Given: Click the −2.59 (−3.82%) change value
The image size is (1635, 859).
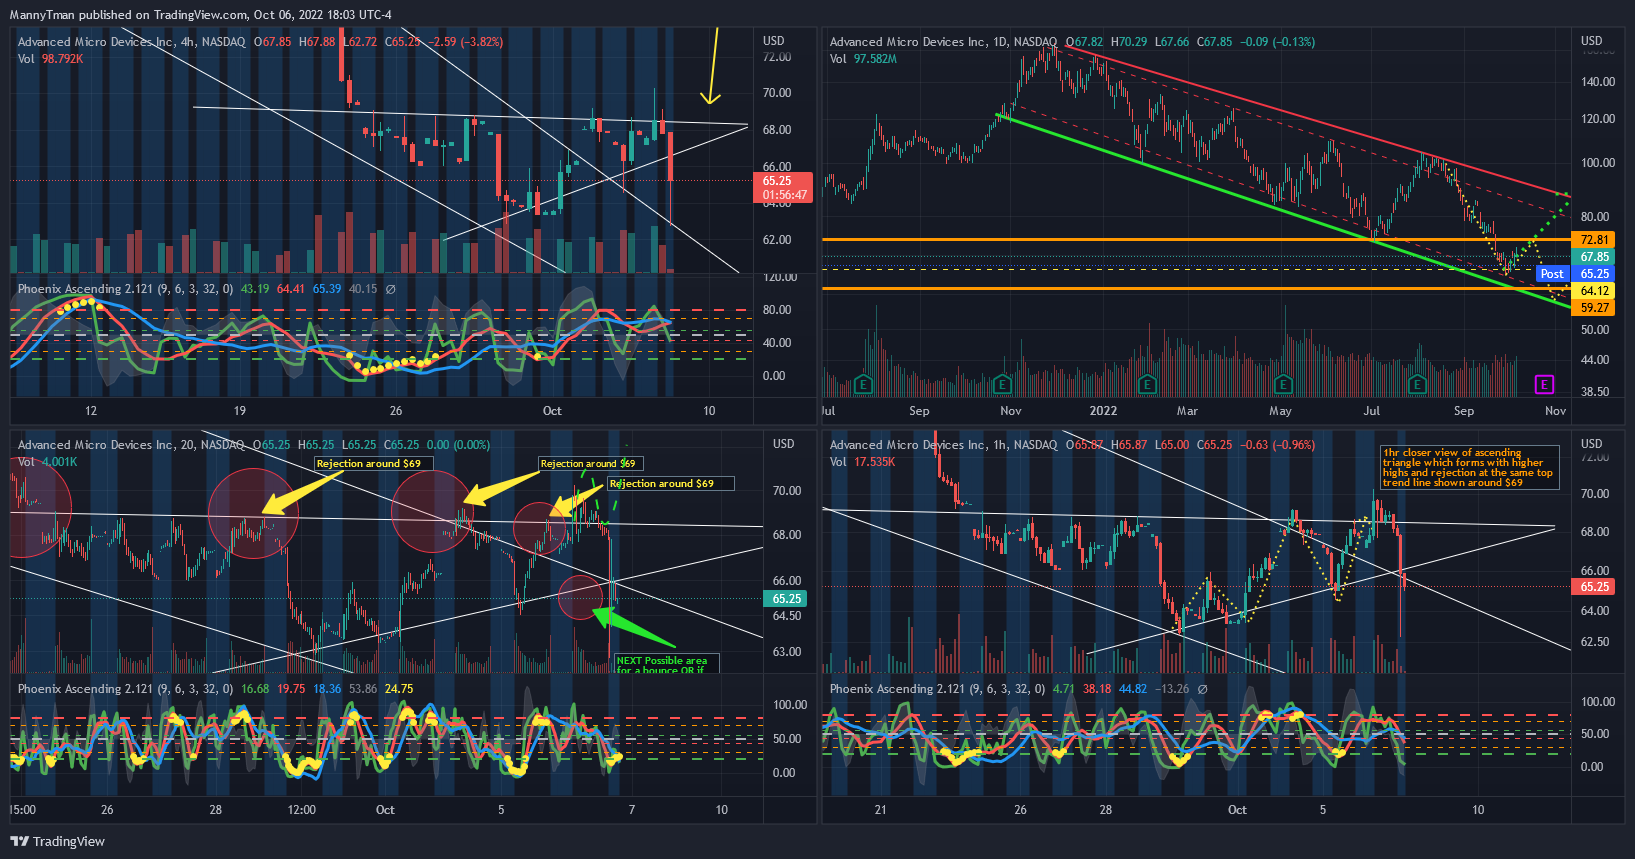Looking at the screenshot, I should click(x=465, y=42).
